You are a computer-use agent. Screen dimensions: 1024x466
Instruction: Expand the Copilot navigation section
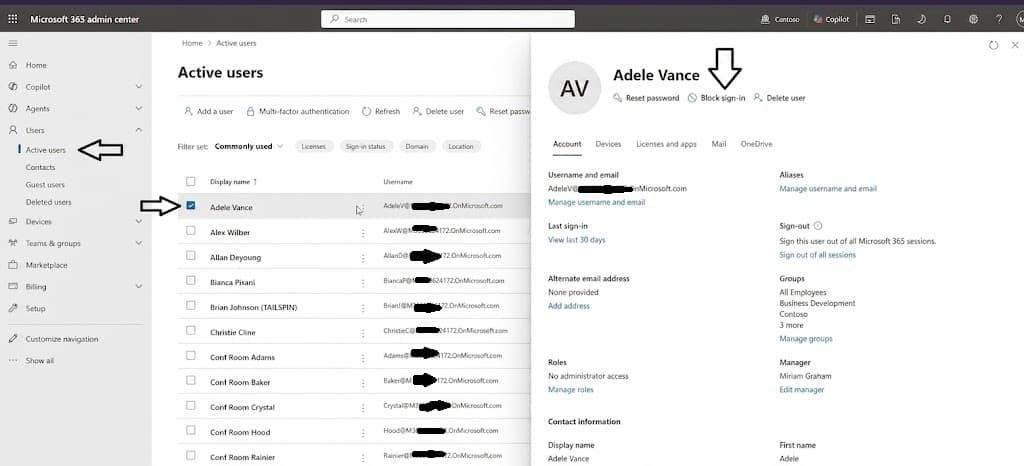pos(138,87)
